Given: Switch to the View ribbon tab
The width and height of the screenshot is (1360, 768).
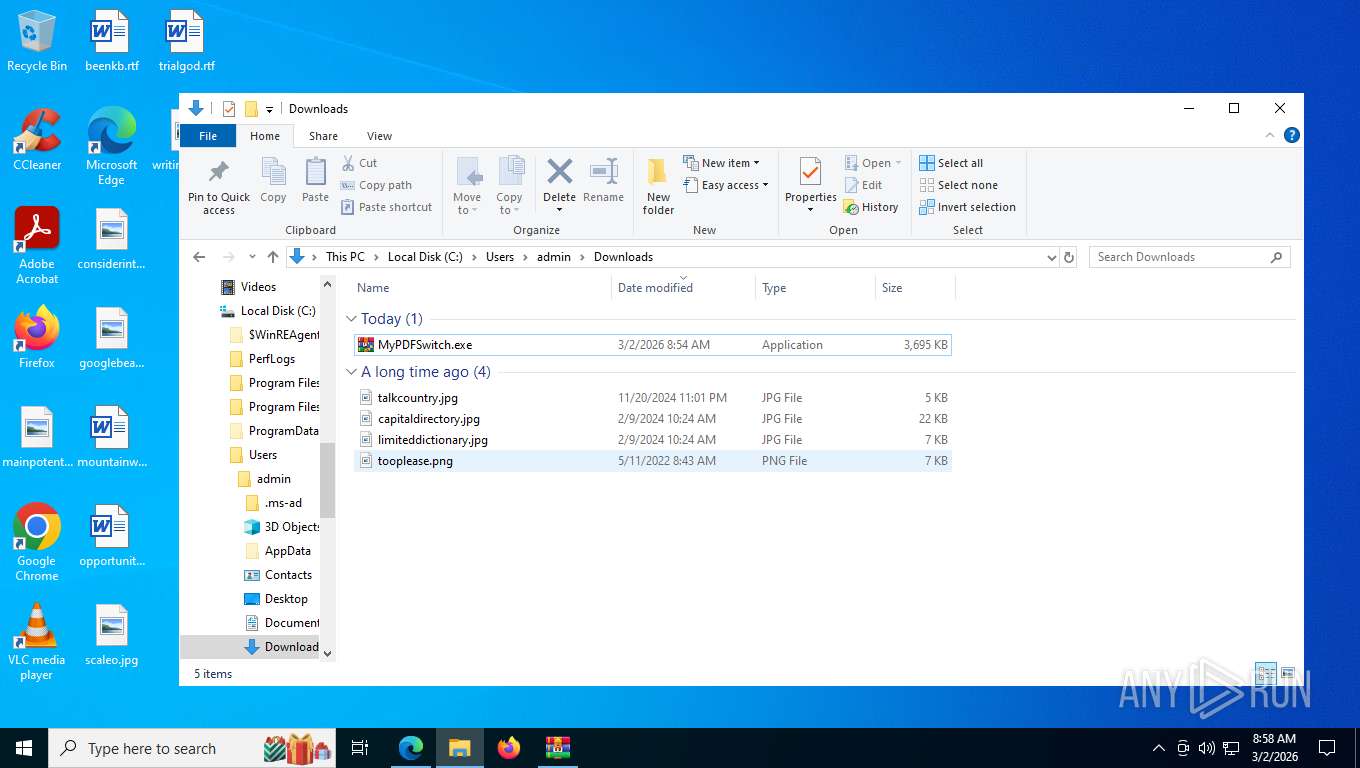Looking at the screenshot, I should point(379,136).
